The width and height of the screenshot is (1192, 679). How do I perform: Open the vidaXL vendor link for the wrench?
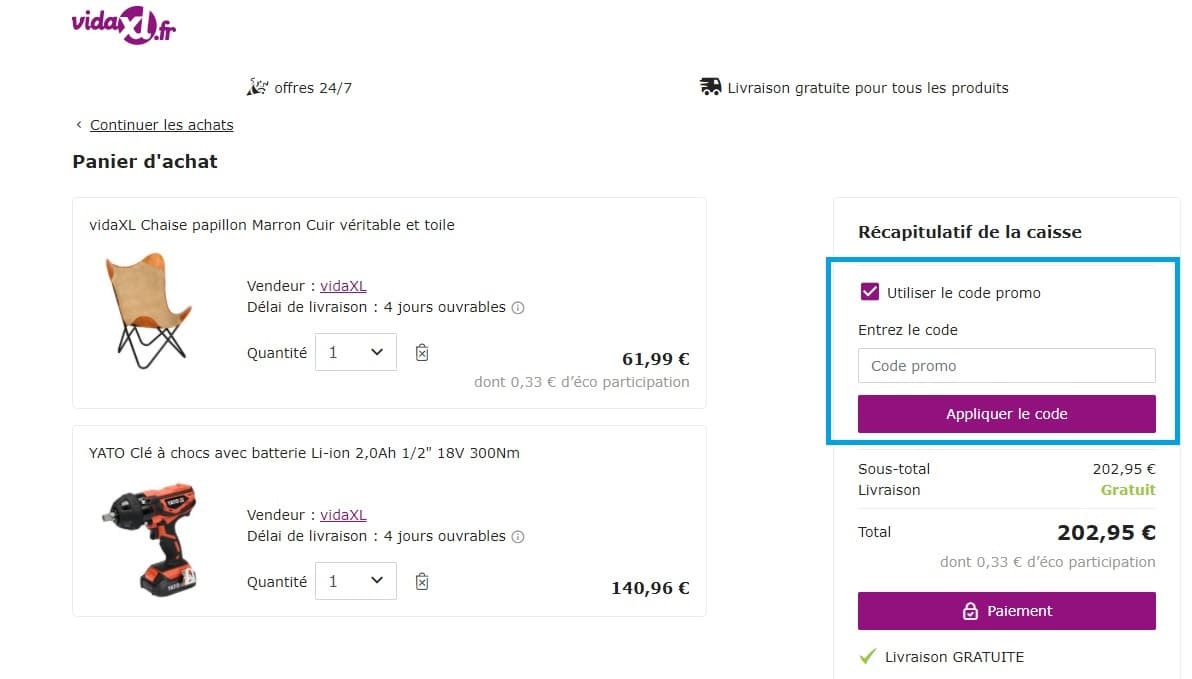343,514
